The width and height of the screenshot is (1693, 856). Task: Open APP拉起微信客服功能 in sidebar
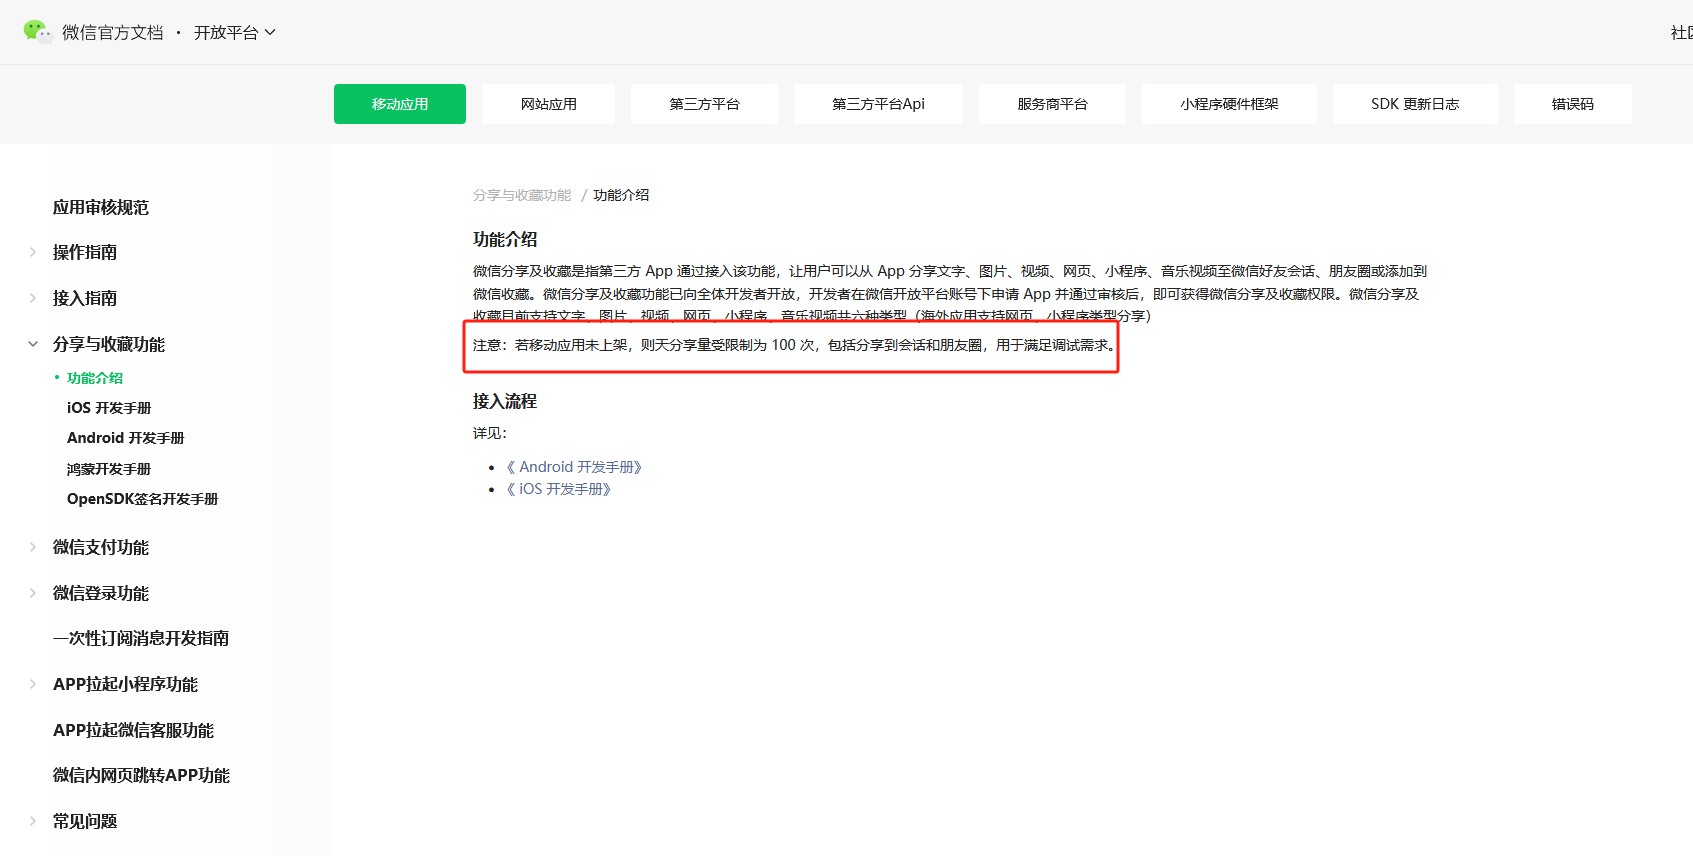tap(133, 730)
